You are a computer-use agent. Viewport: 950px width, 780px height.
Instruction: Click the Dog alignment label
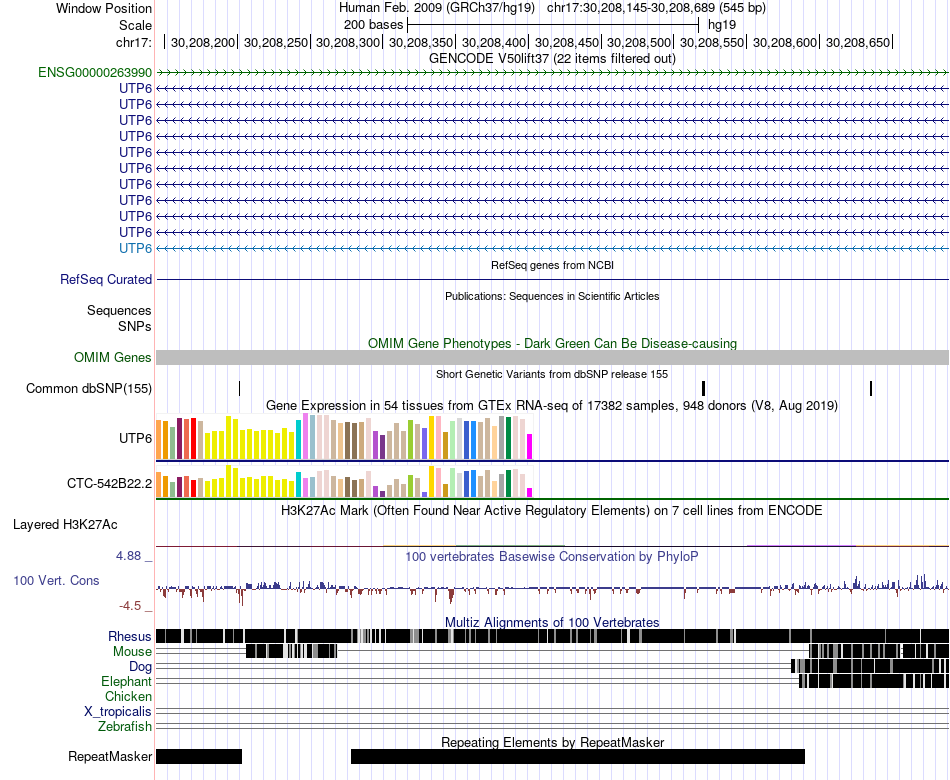pyautogui.click(x=141, y=667)
